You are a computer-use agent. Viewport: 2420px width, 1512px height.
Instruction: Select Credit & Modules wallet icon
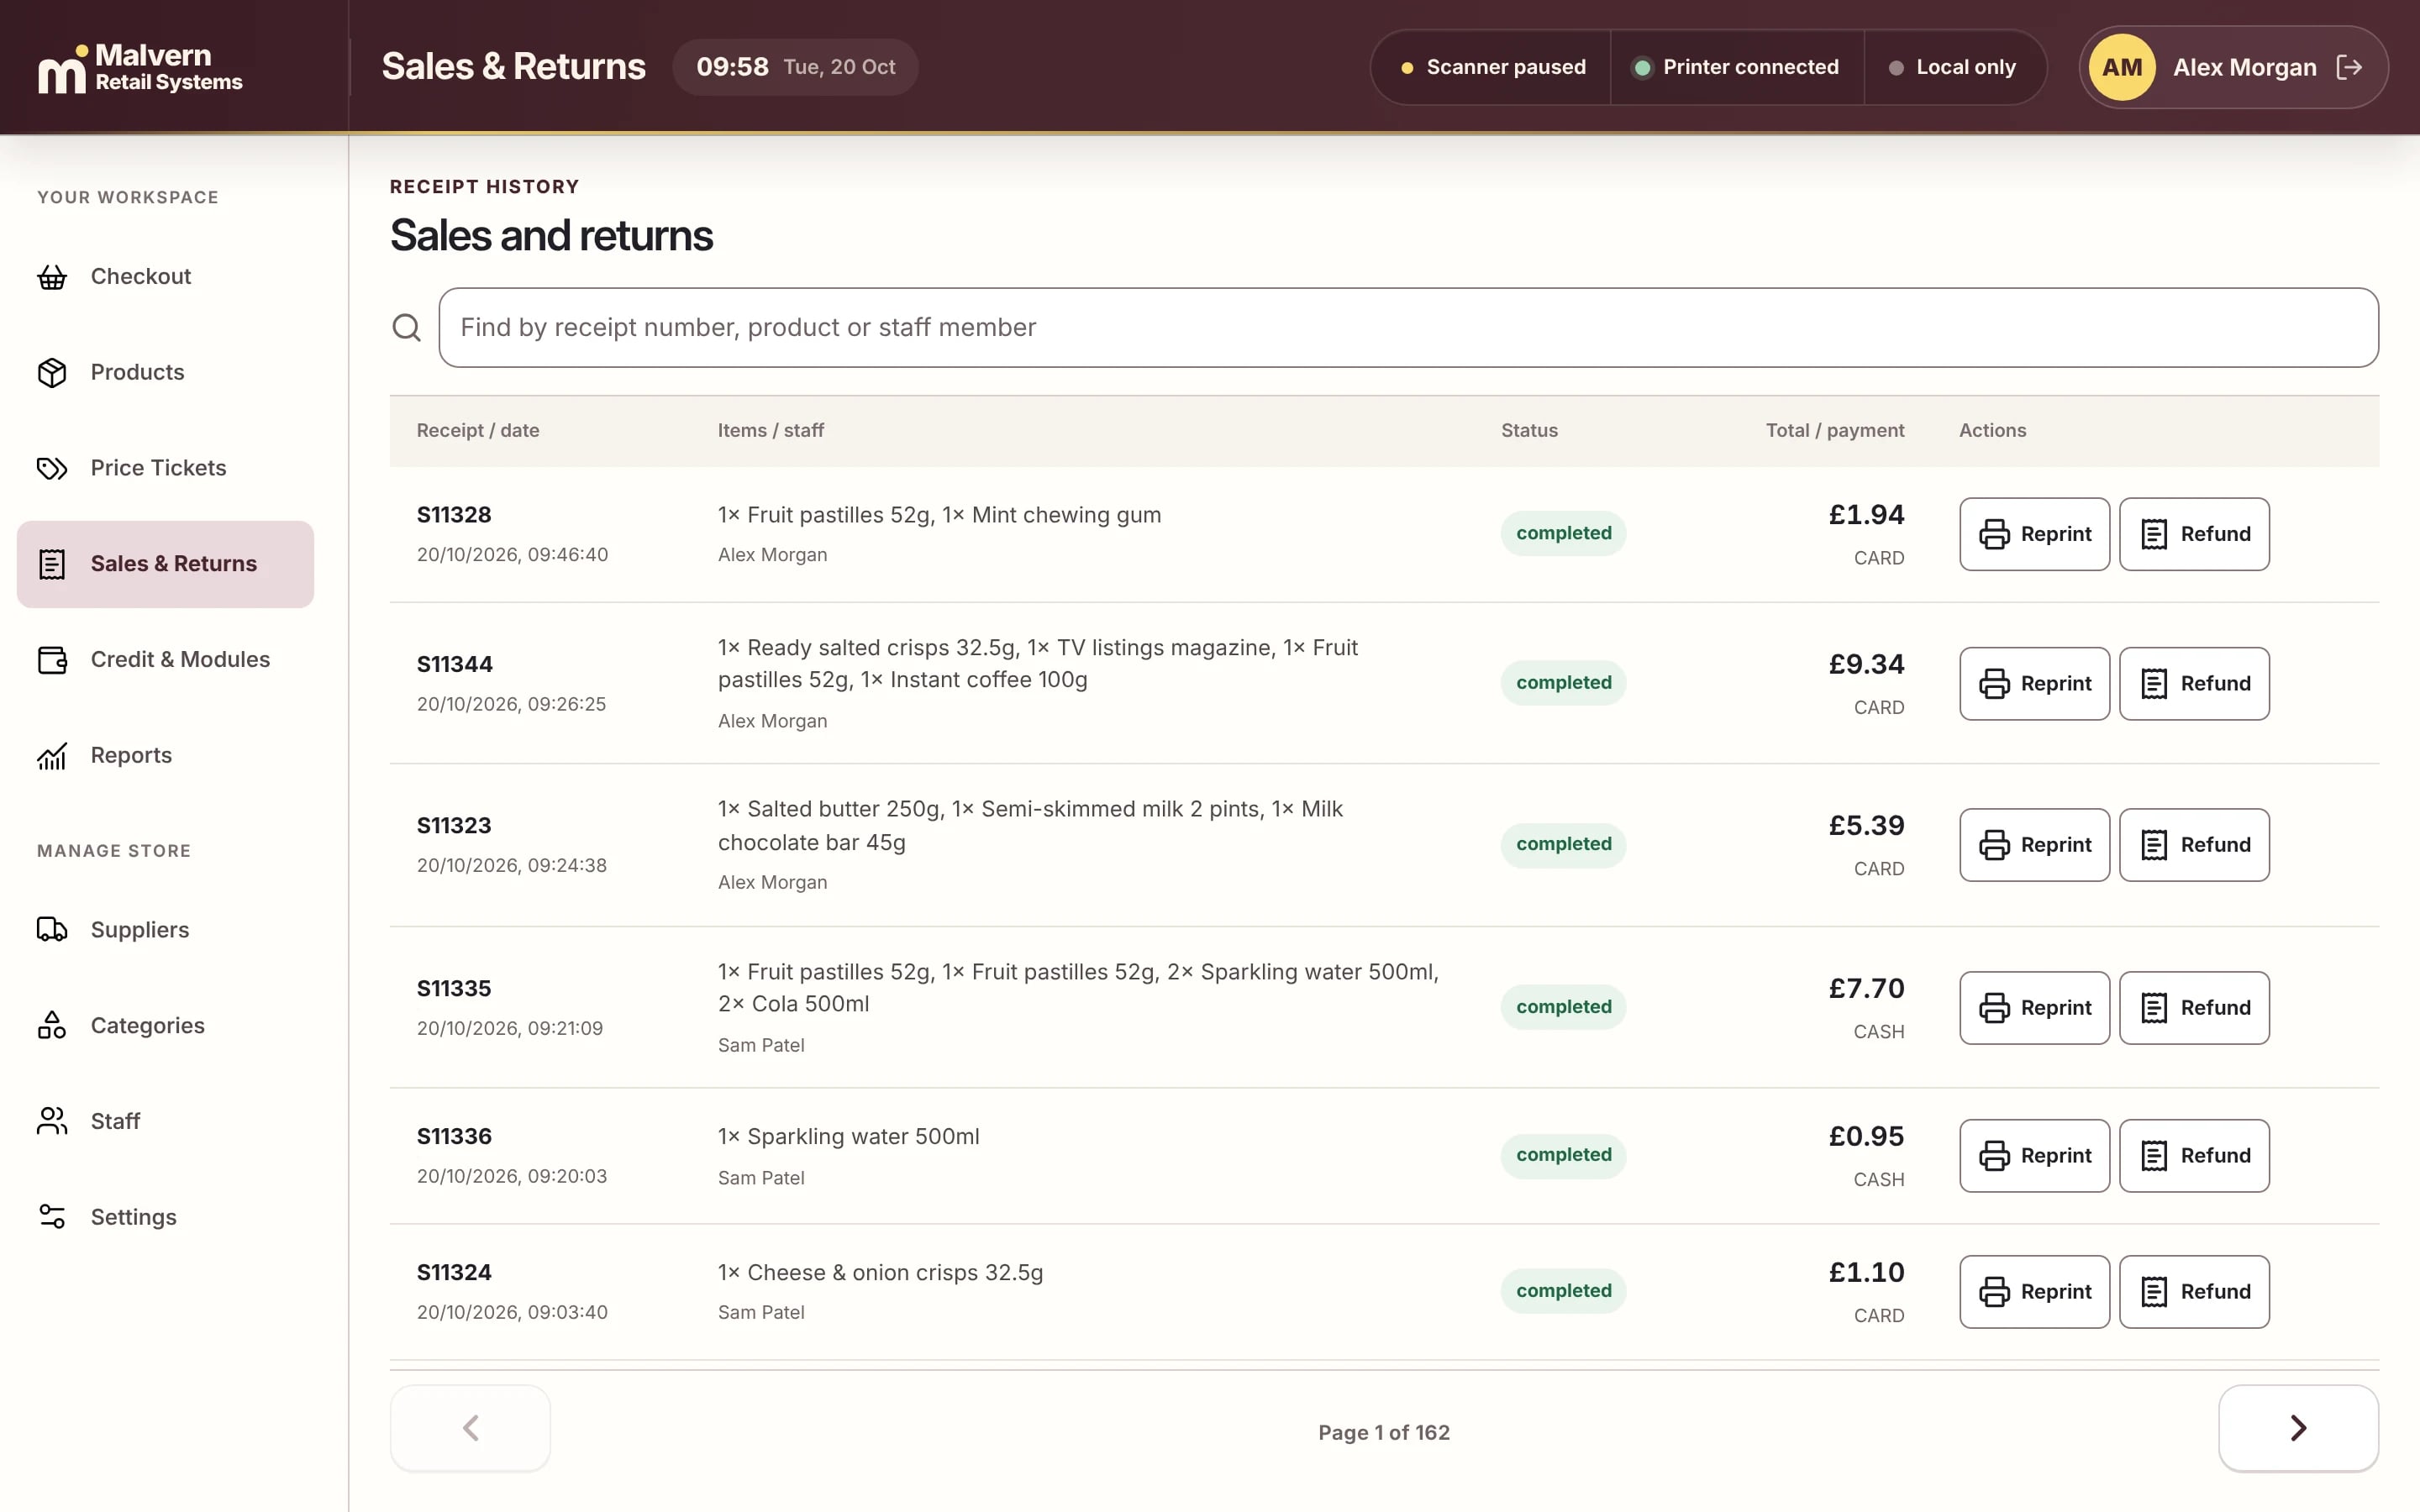coord(52,660)
